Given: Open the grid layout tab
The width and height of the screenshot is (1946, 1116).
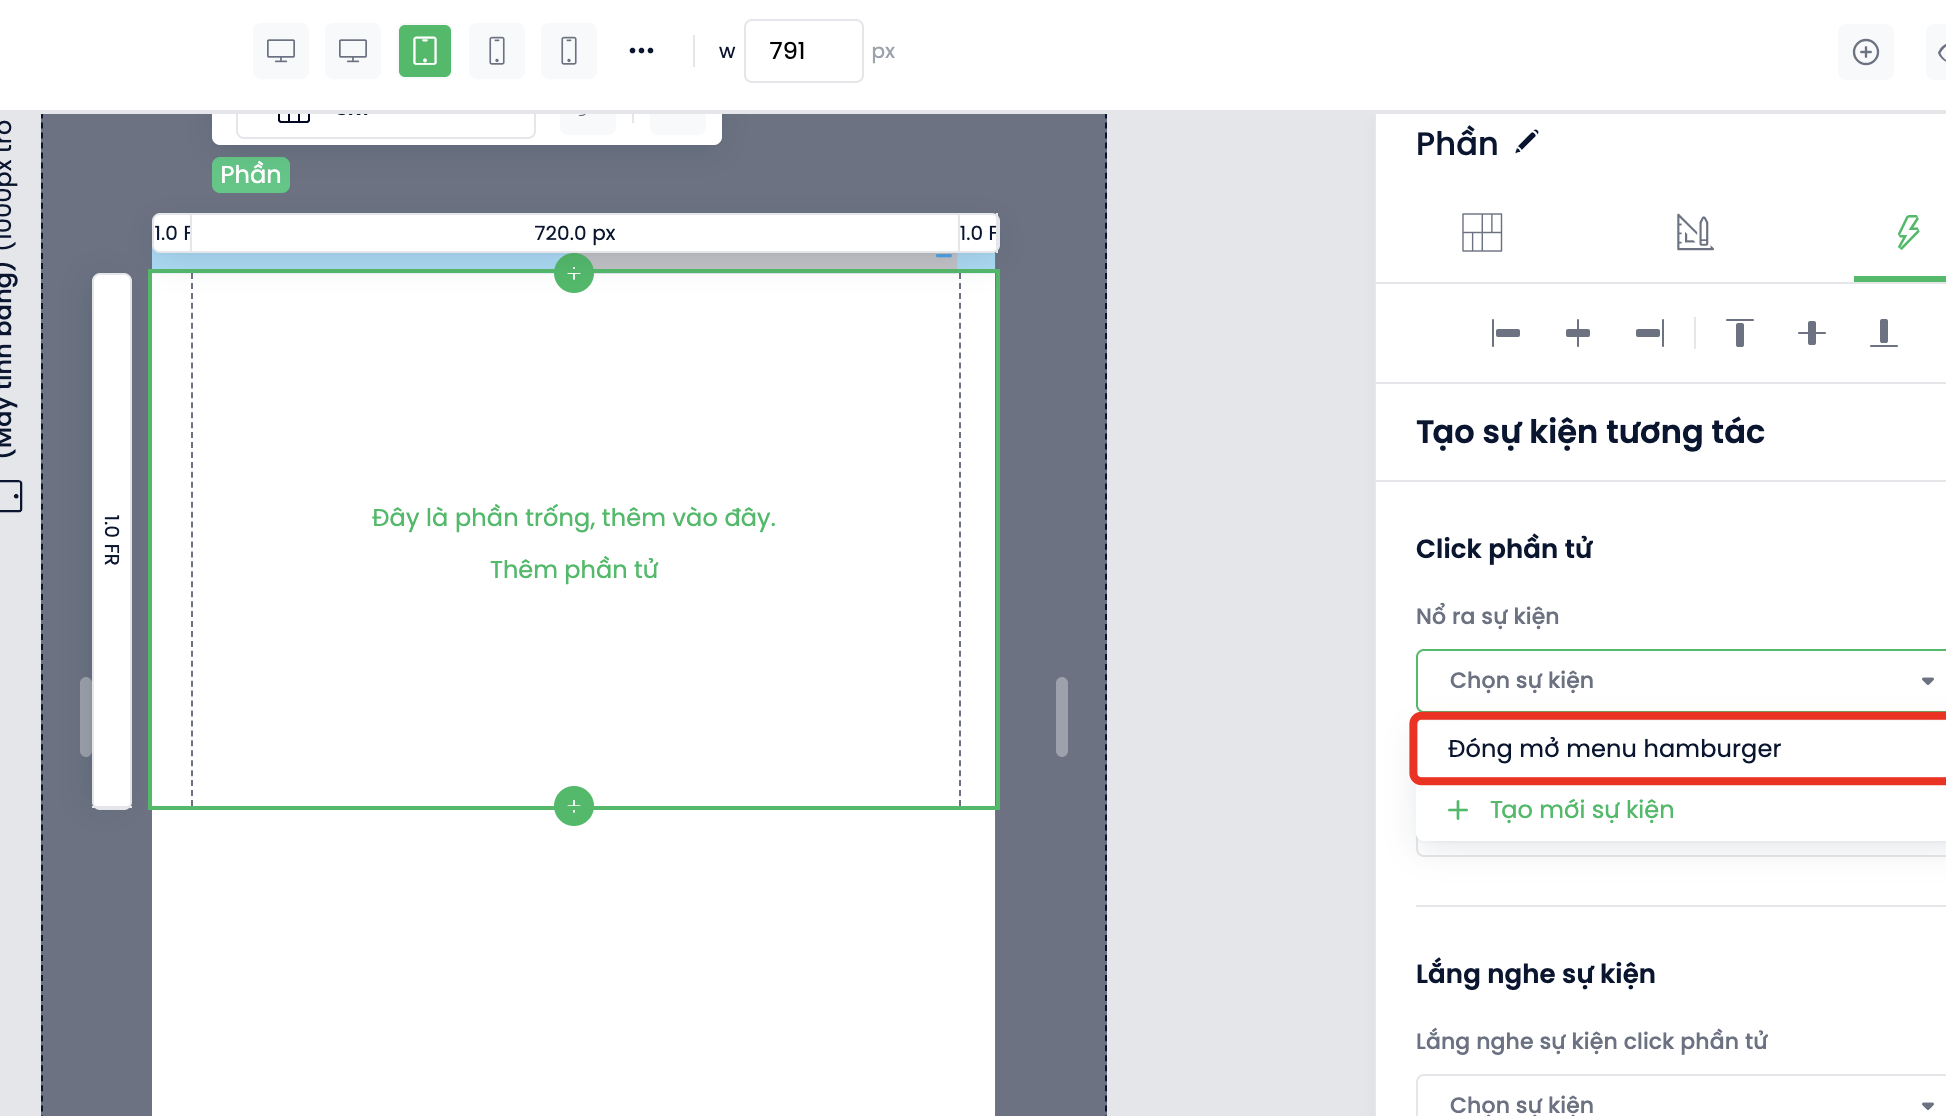Looking at the screenshot, I should (x=1482, y=233).
